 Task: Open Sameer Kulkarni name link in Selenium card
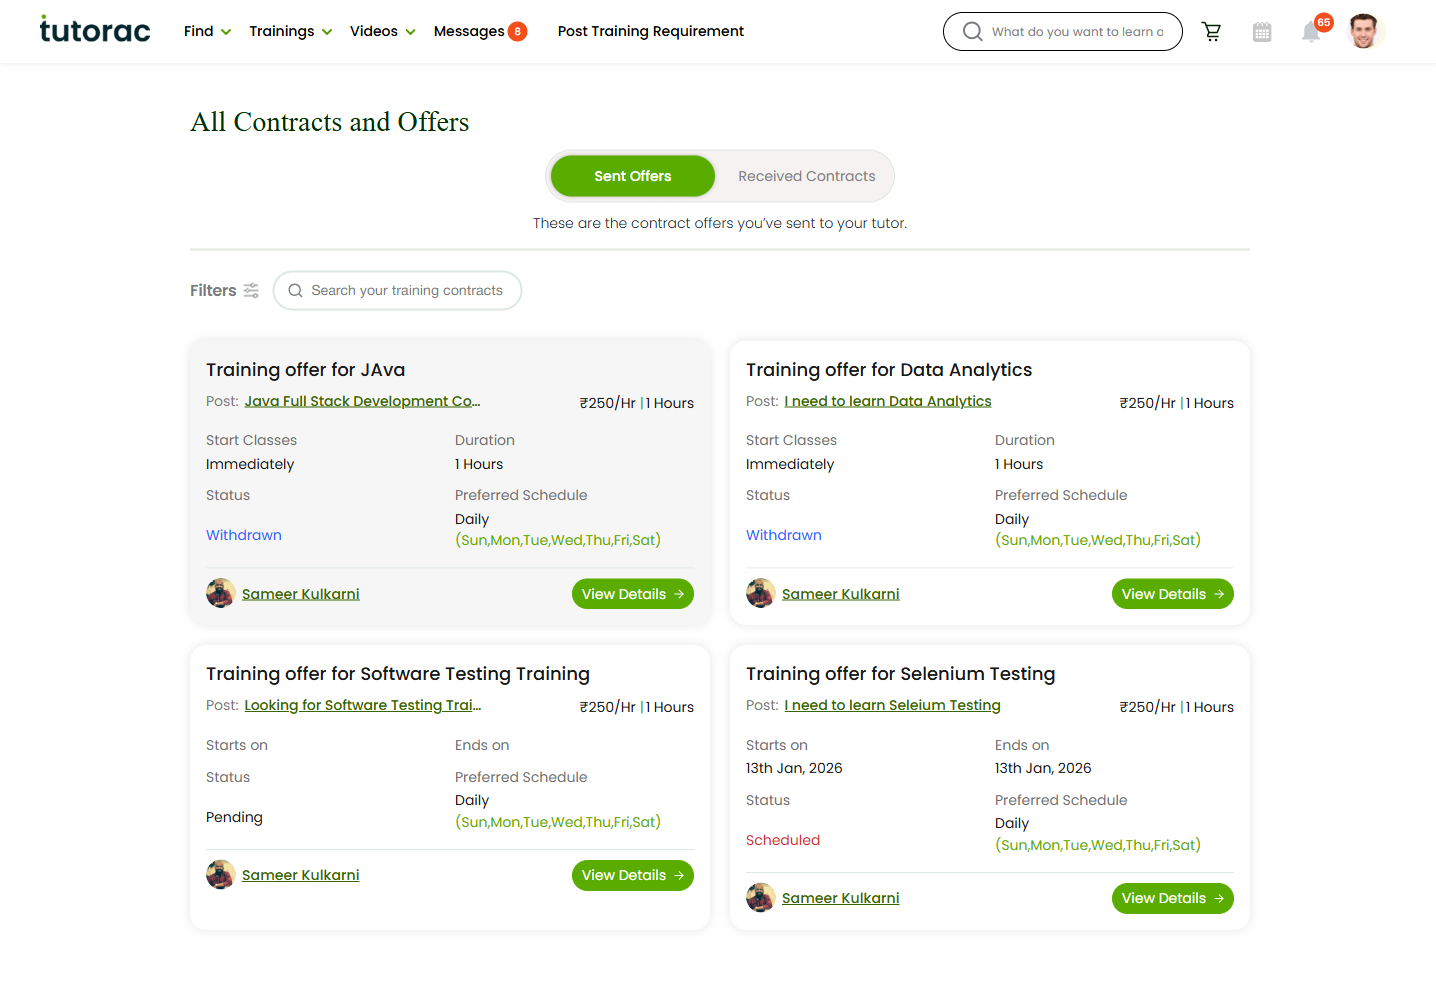click(840, 898)
